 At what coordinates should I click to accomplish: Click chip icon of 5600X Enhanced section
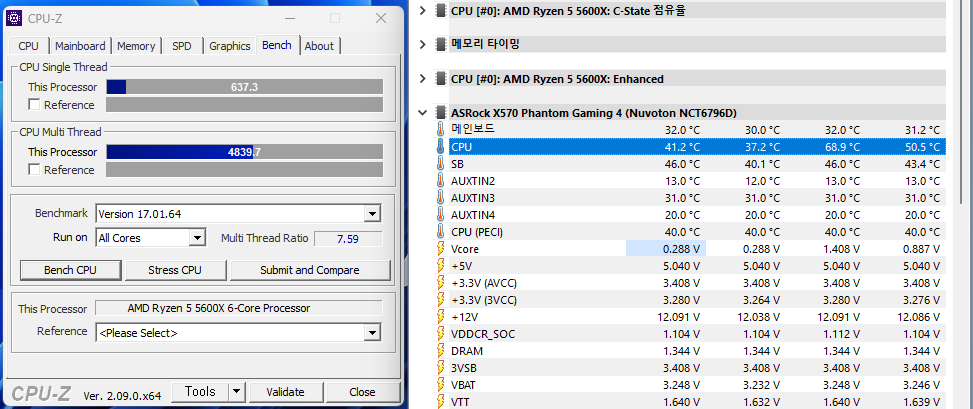441,79
